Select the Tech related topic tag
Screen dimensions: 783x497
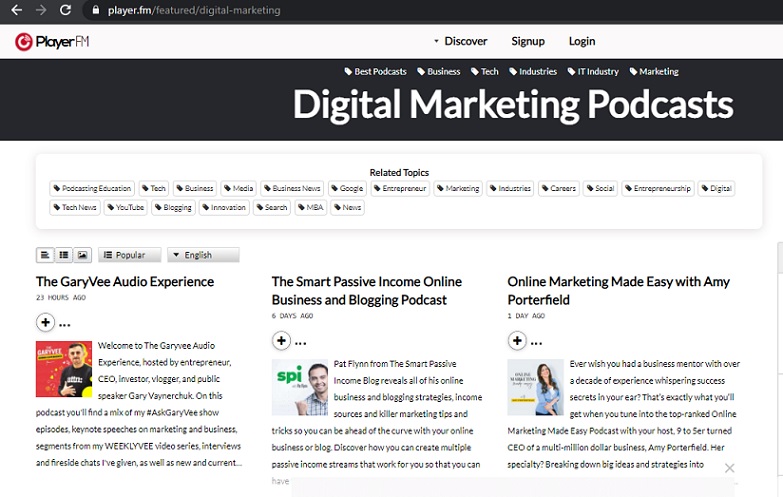point(154,188)
